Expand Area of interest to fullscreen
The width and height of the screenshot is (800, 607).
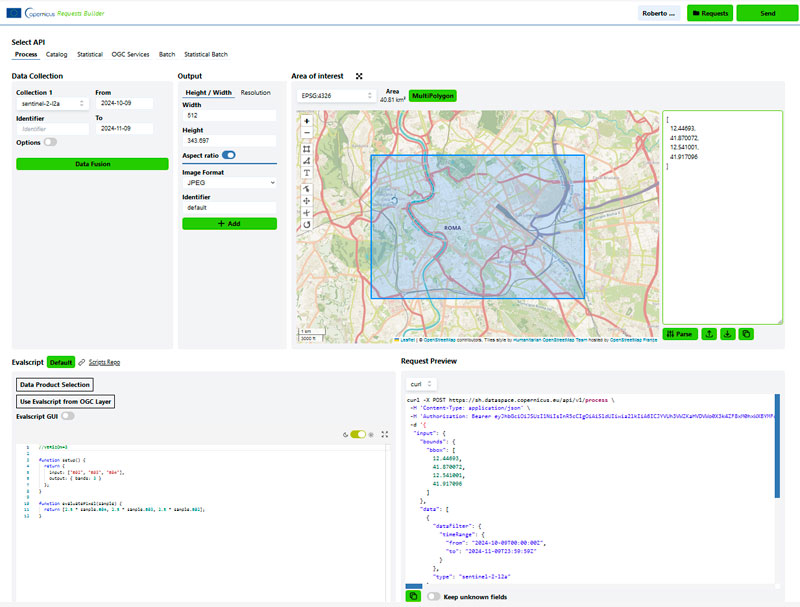pyautogui.click(x=359, y=76)
